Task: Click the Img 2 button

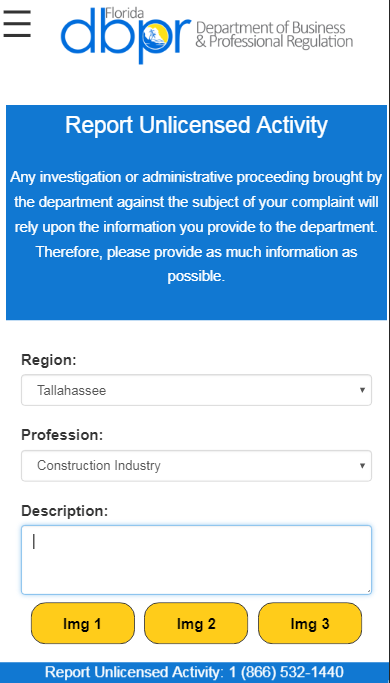Action: (196, 623)
